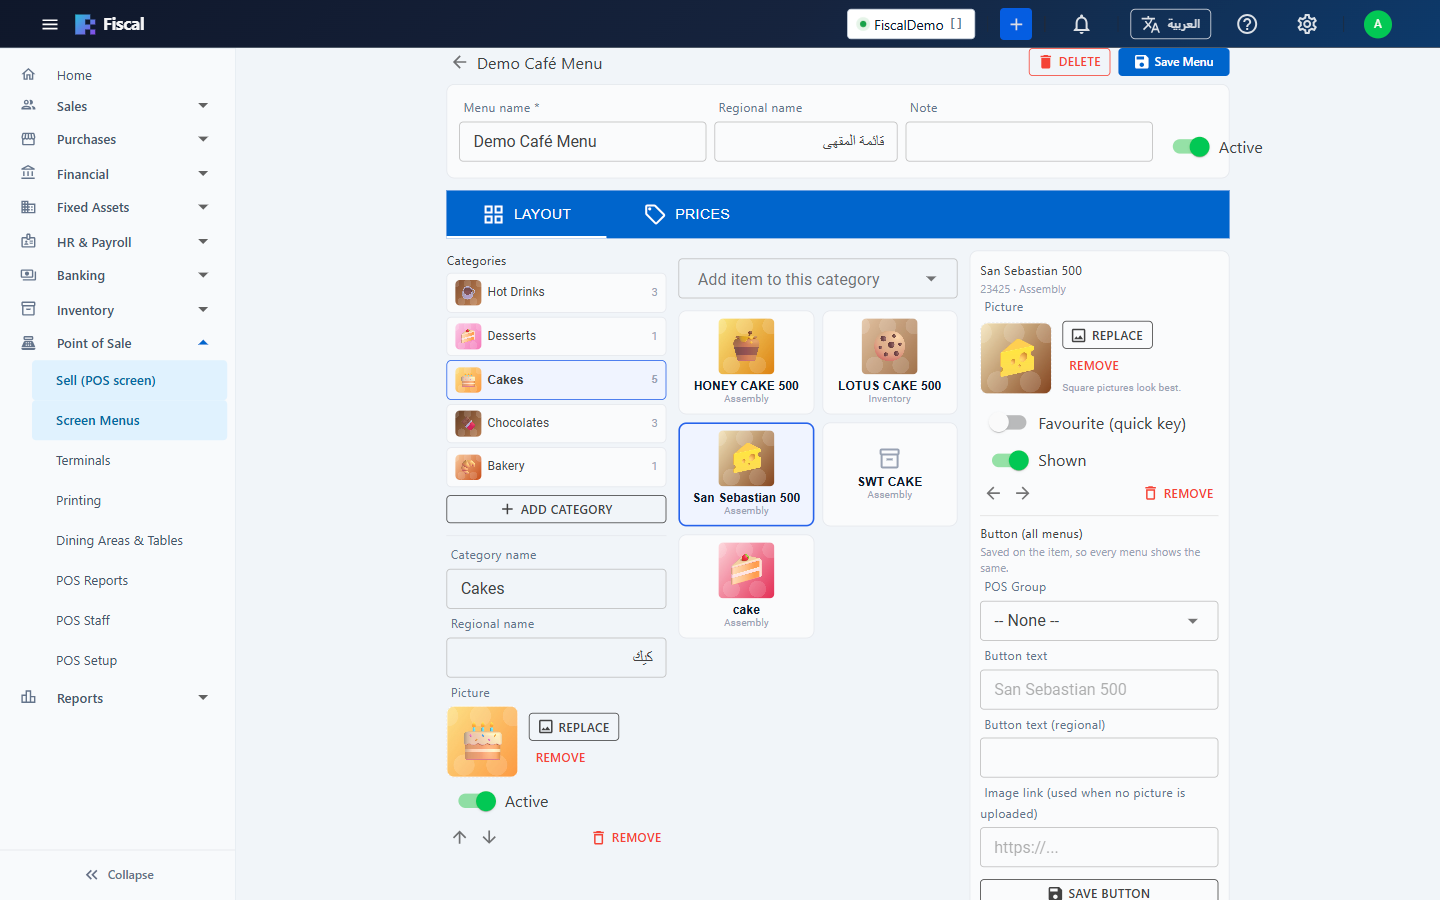The width and height of the screenshot is (1440, 900).
Task: Switch language with the العربية button
Action: 1170,24
